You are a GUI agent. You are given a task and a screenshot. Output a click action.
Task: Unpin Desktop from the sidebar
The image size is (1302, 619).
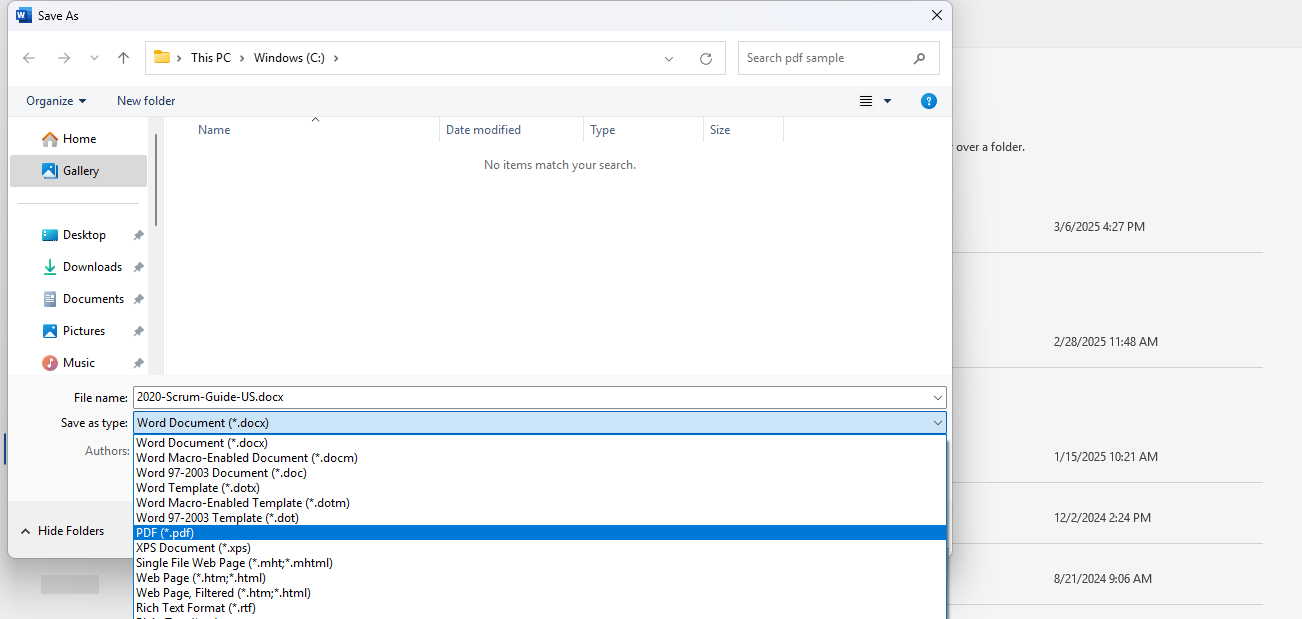tap(139, 234)
